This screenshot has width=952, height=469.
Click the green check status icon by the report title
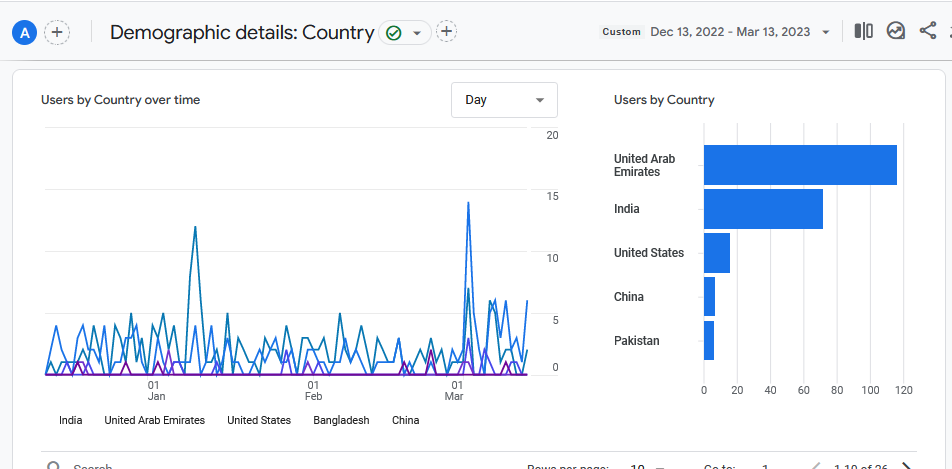pos(393,33)
